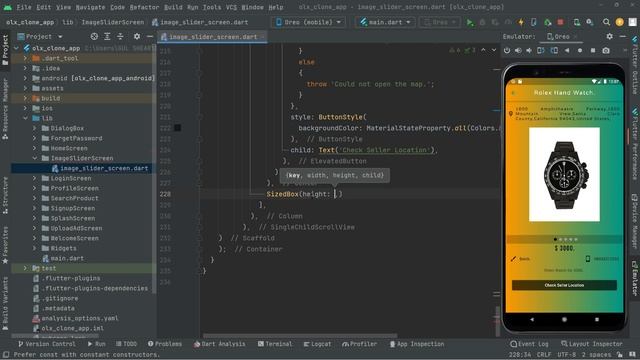The width and height of the screenshot is (640, 360).
Task: Open the VCS menu
Action: (231, 7)
